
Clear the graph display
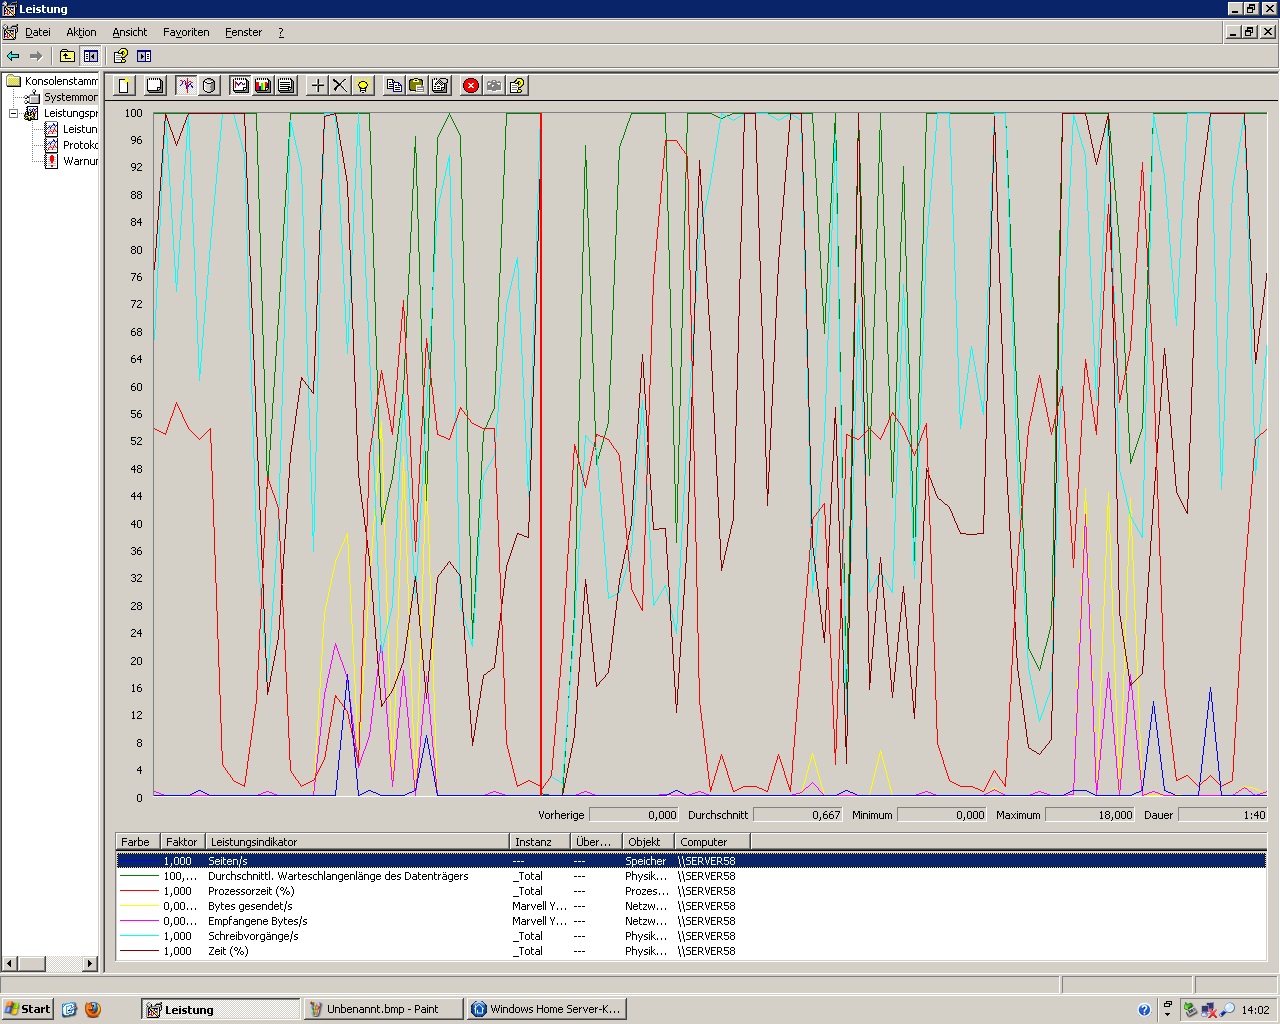point(154,85)
